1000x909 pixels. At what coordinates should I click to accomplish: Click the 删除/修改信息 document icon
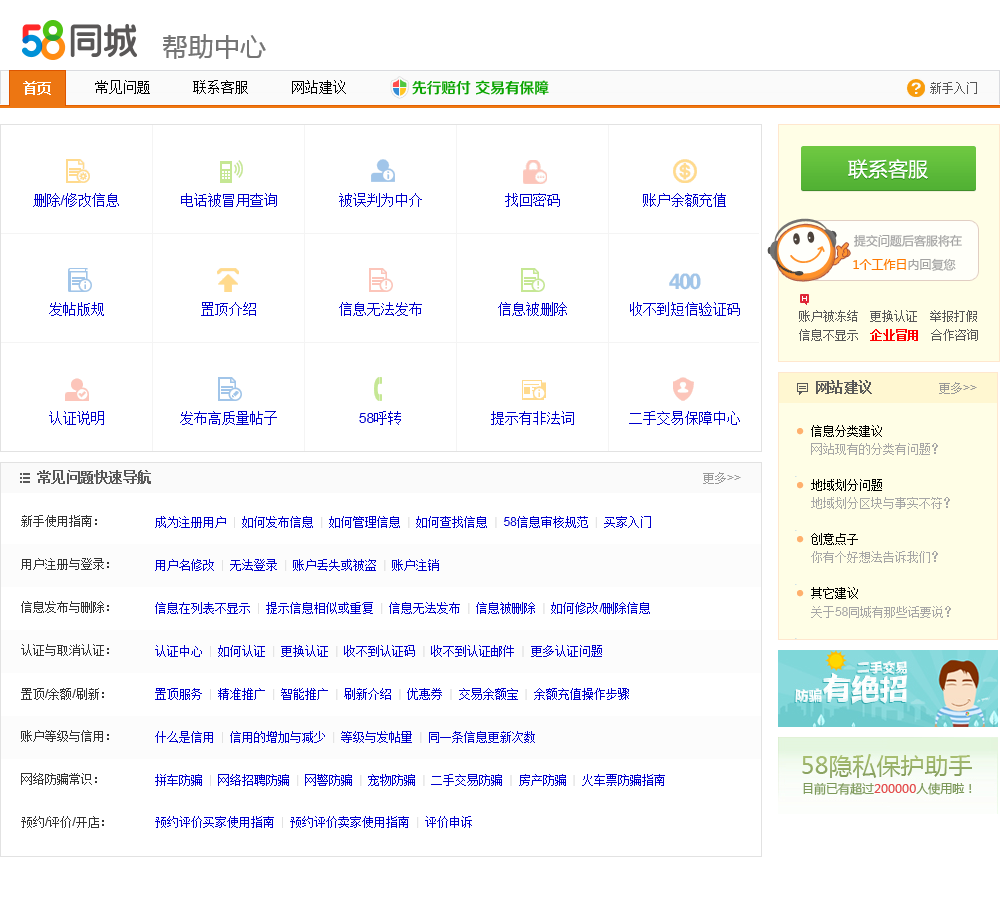[77, 171]
